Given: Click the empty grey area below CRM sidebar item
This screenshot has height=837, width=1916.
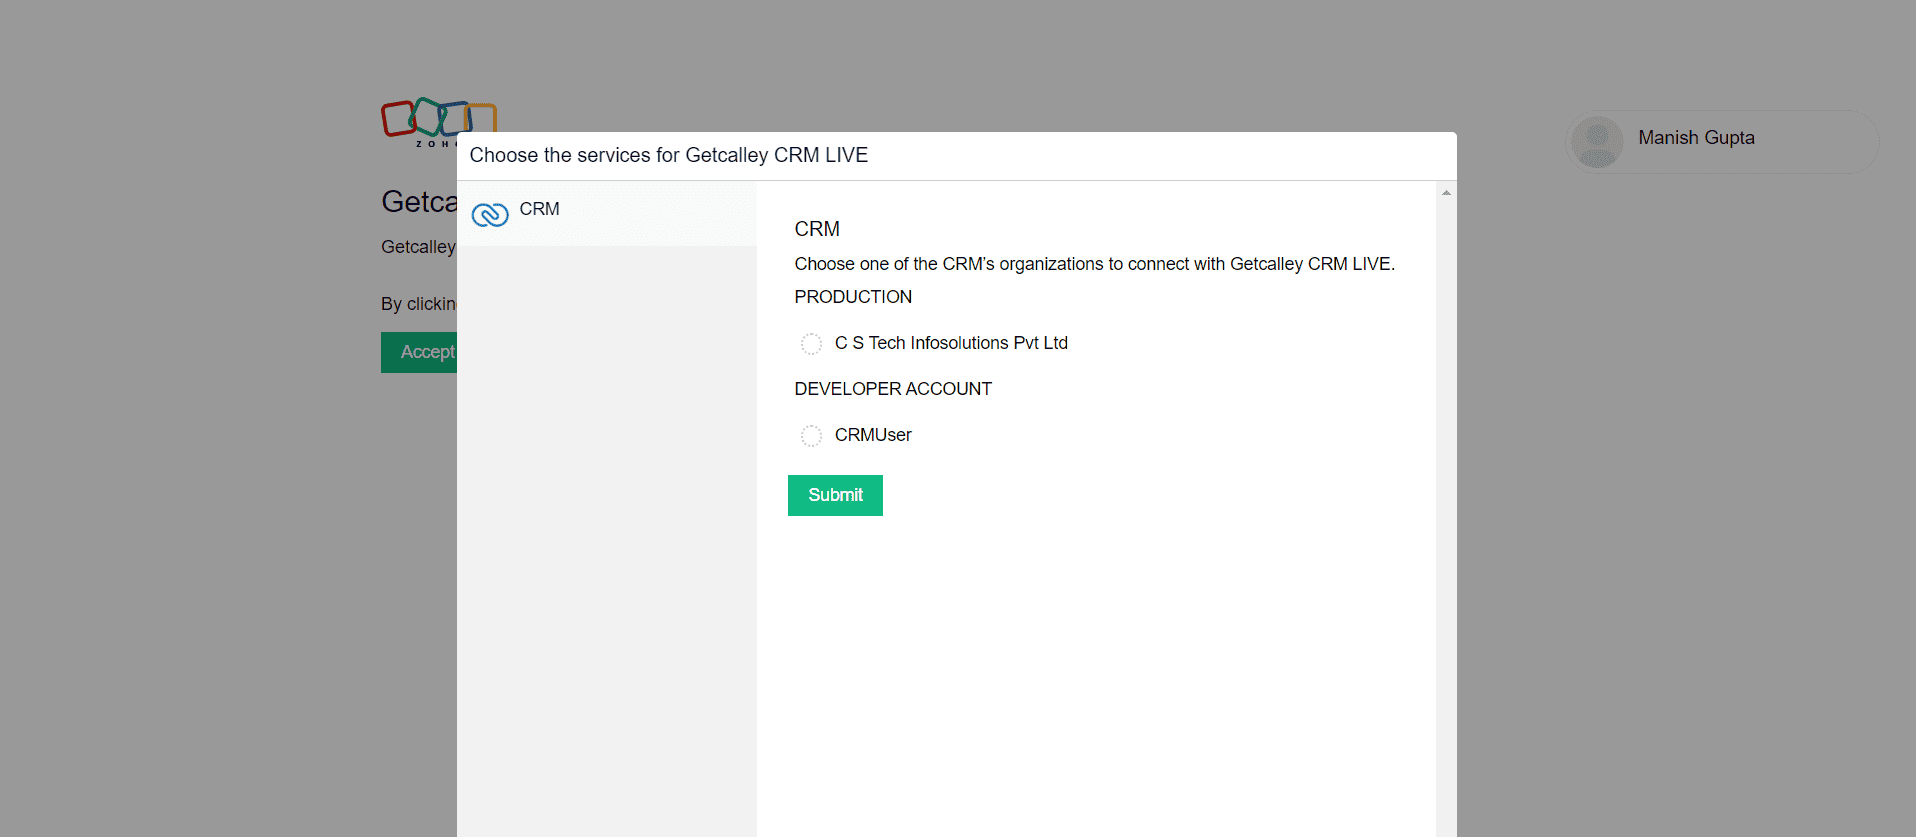Looking at the screenshot, I should tap(607, 540).
